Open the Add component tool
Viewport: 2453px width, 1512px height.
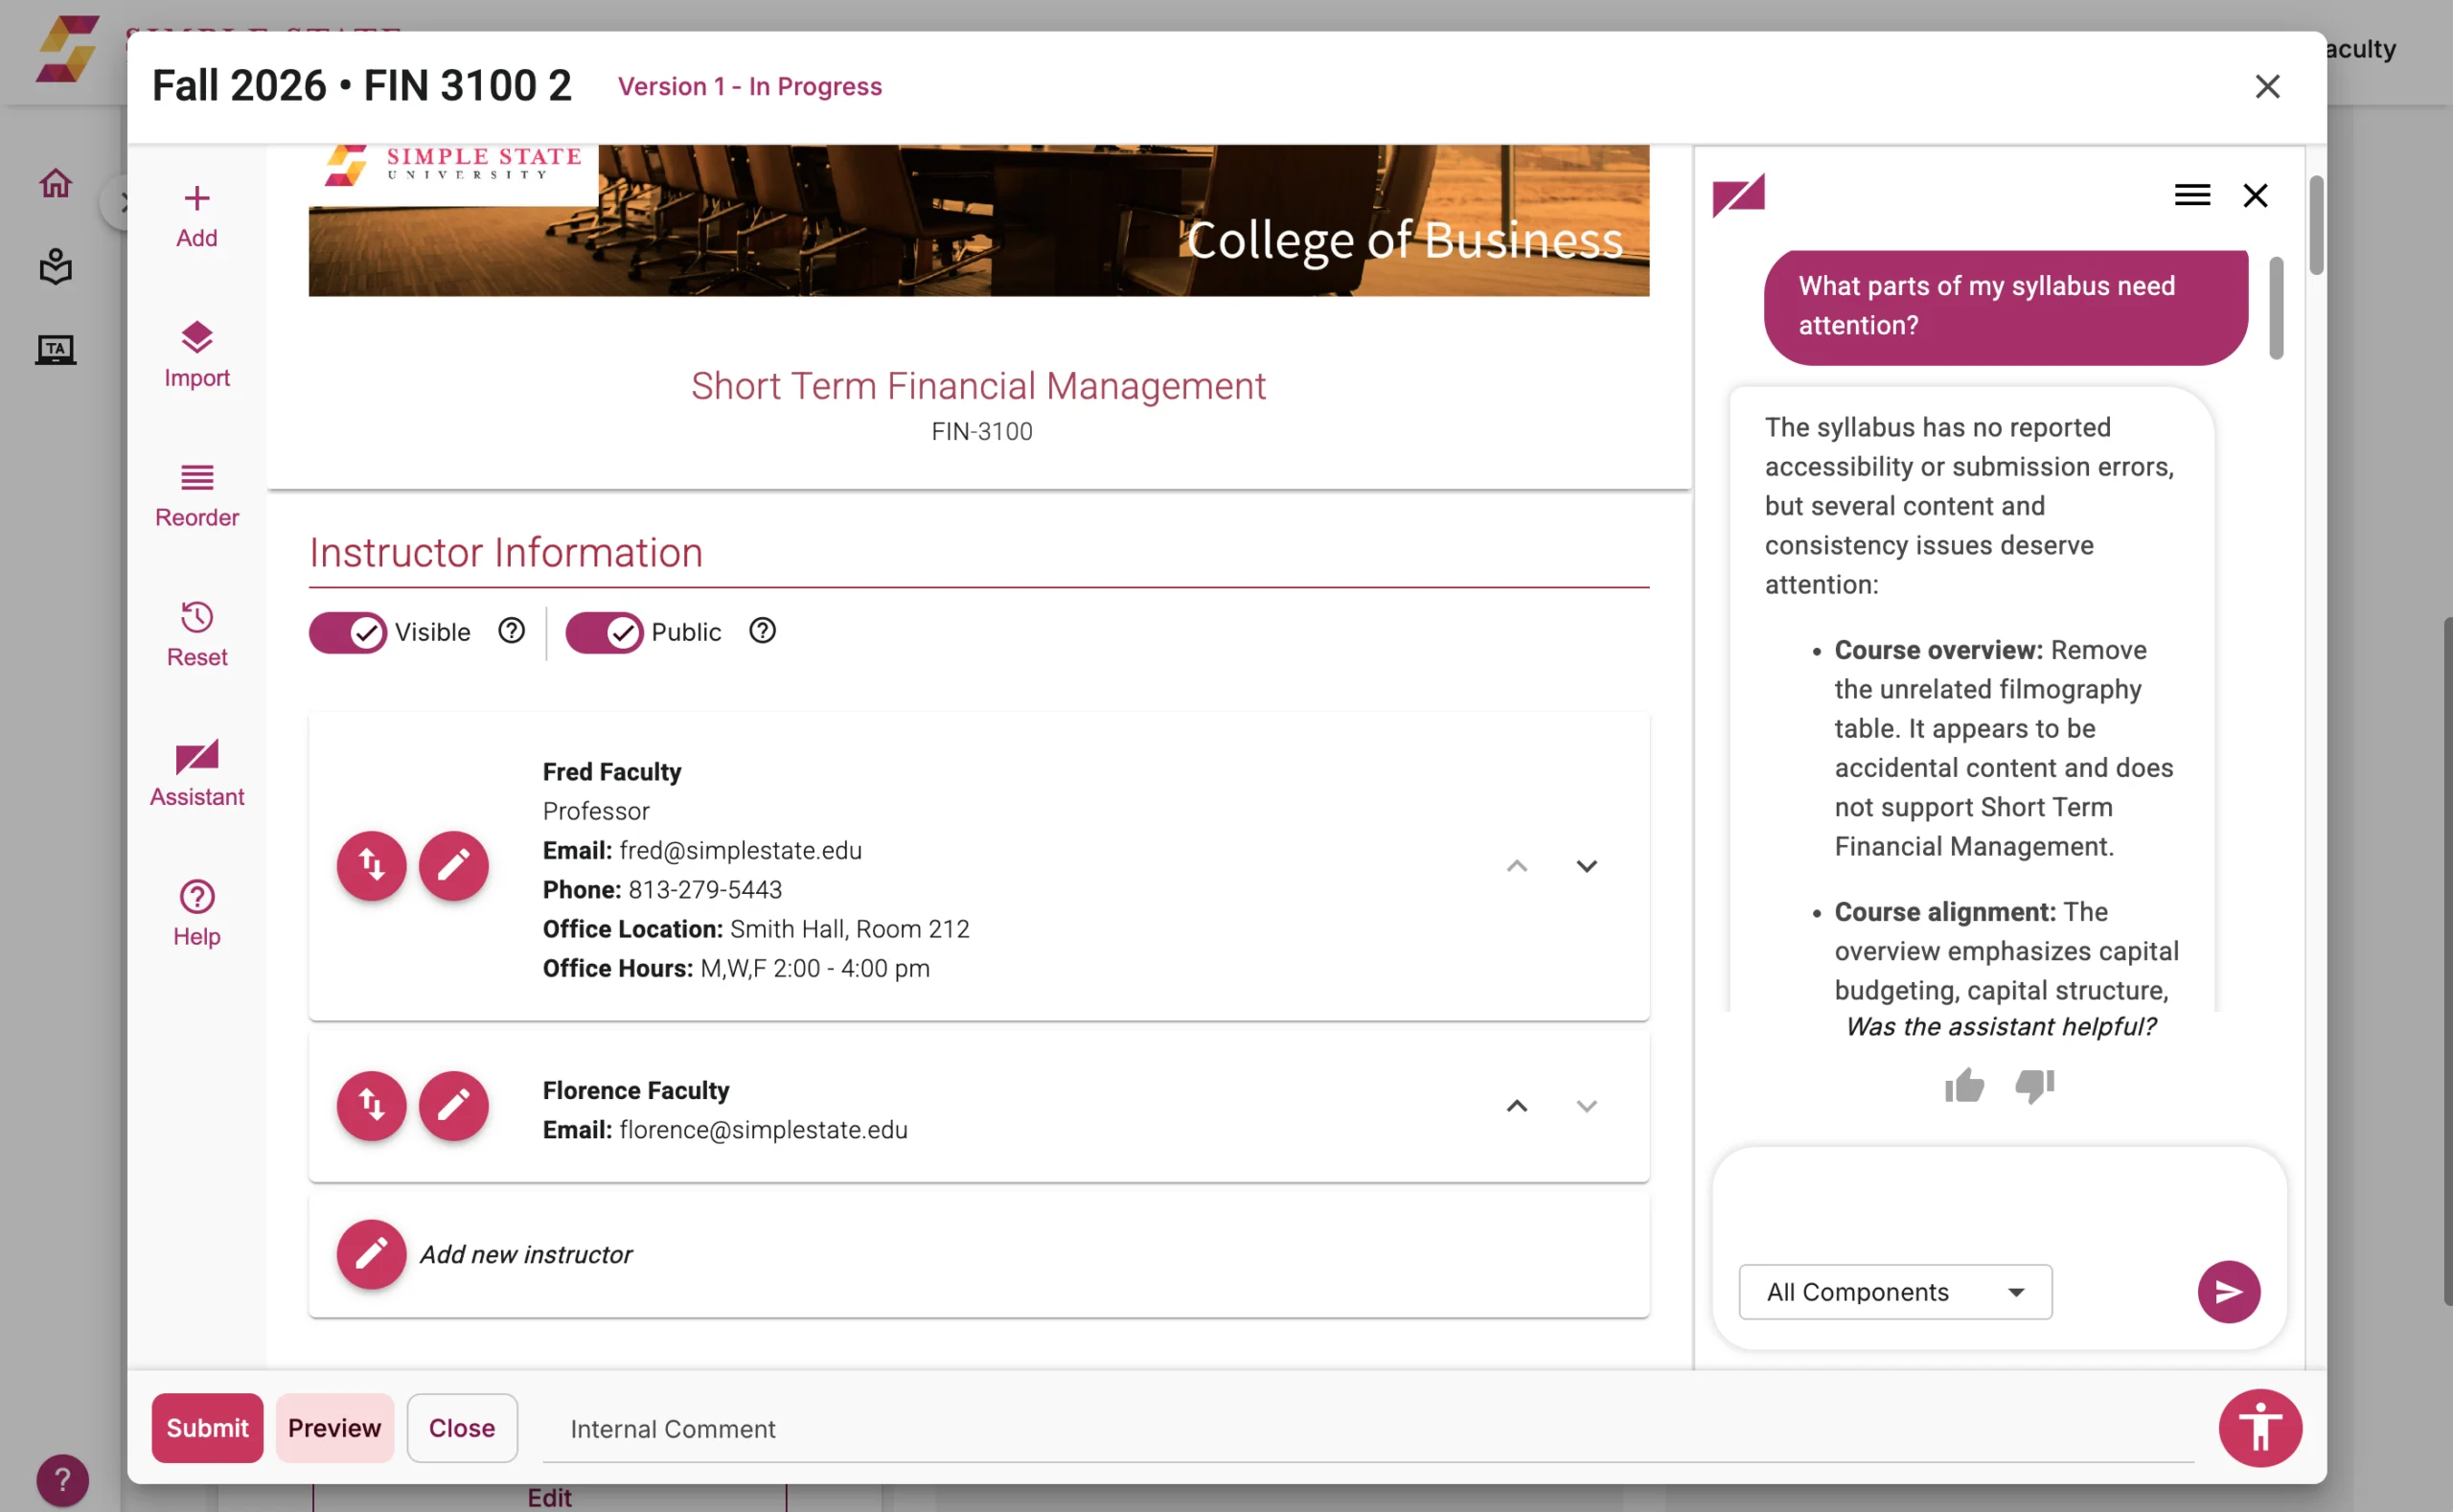[x=197, y=216]
